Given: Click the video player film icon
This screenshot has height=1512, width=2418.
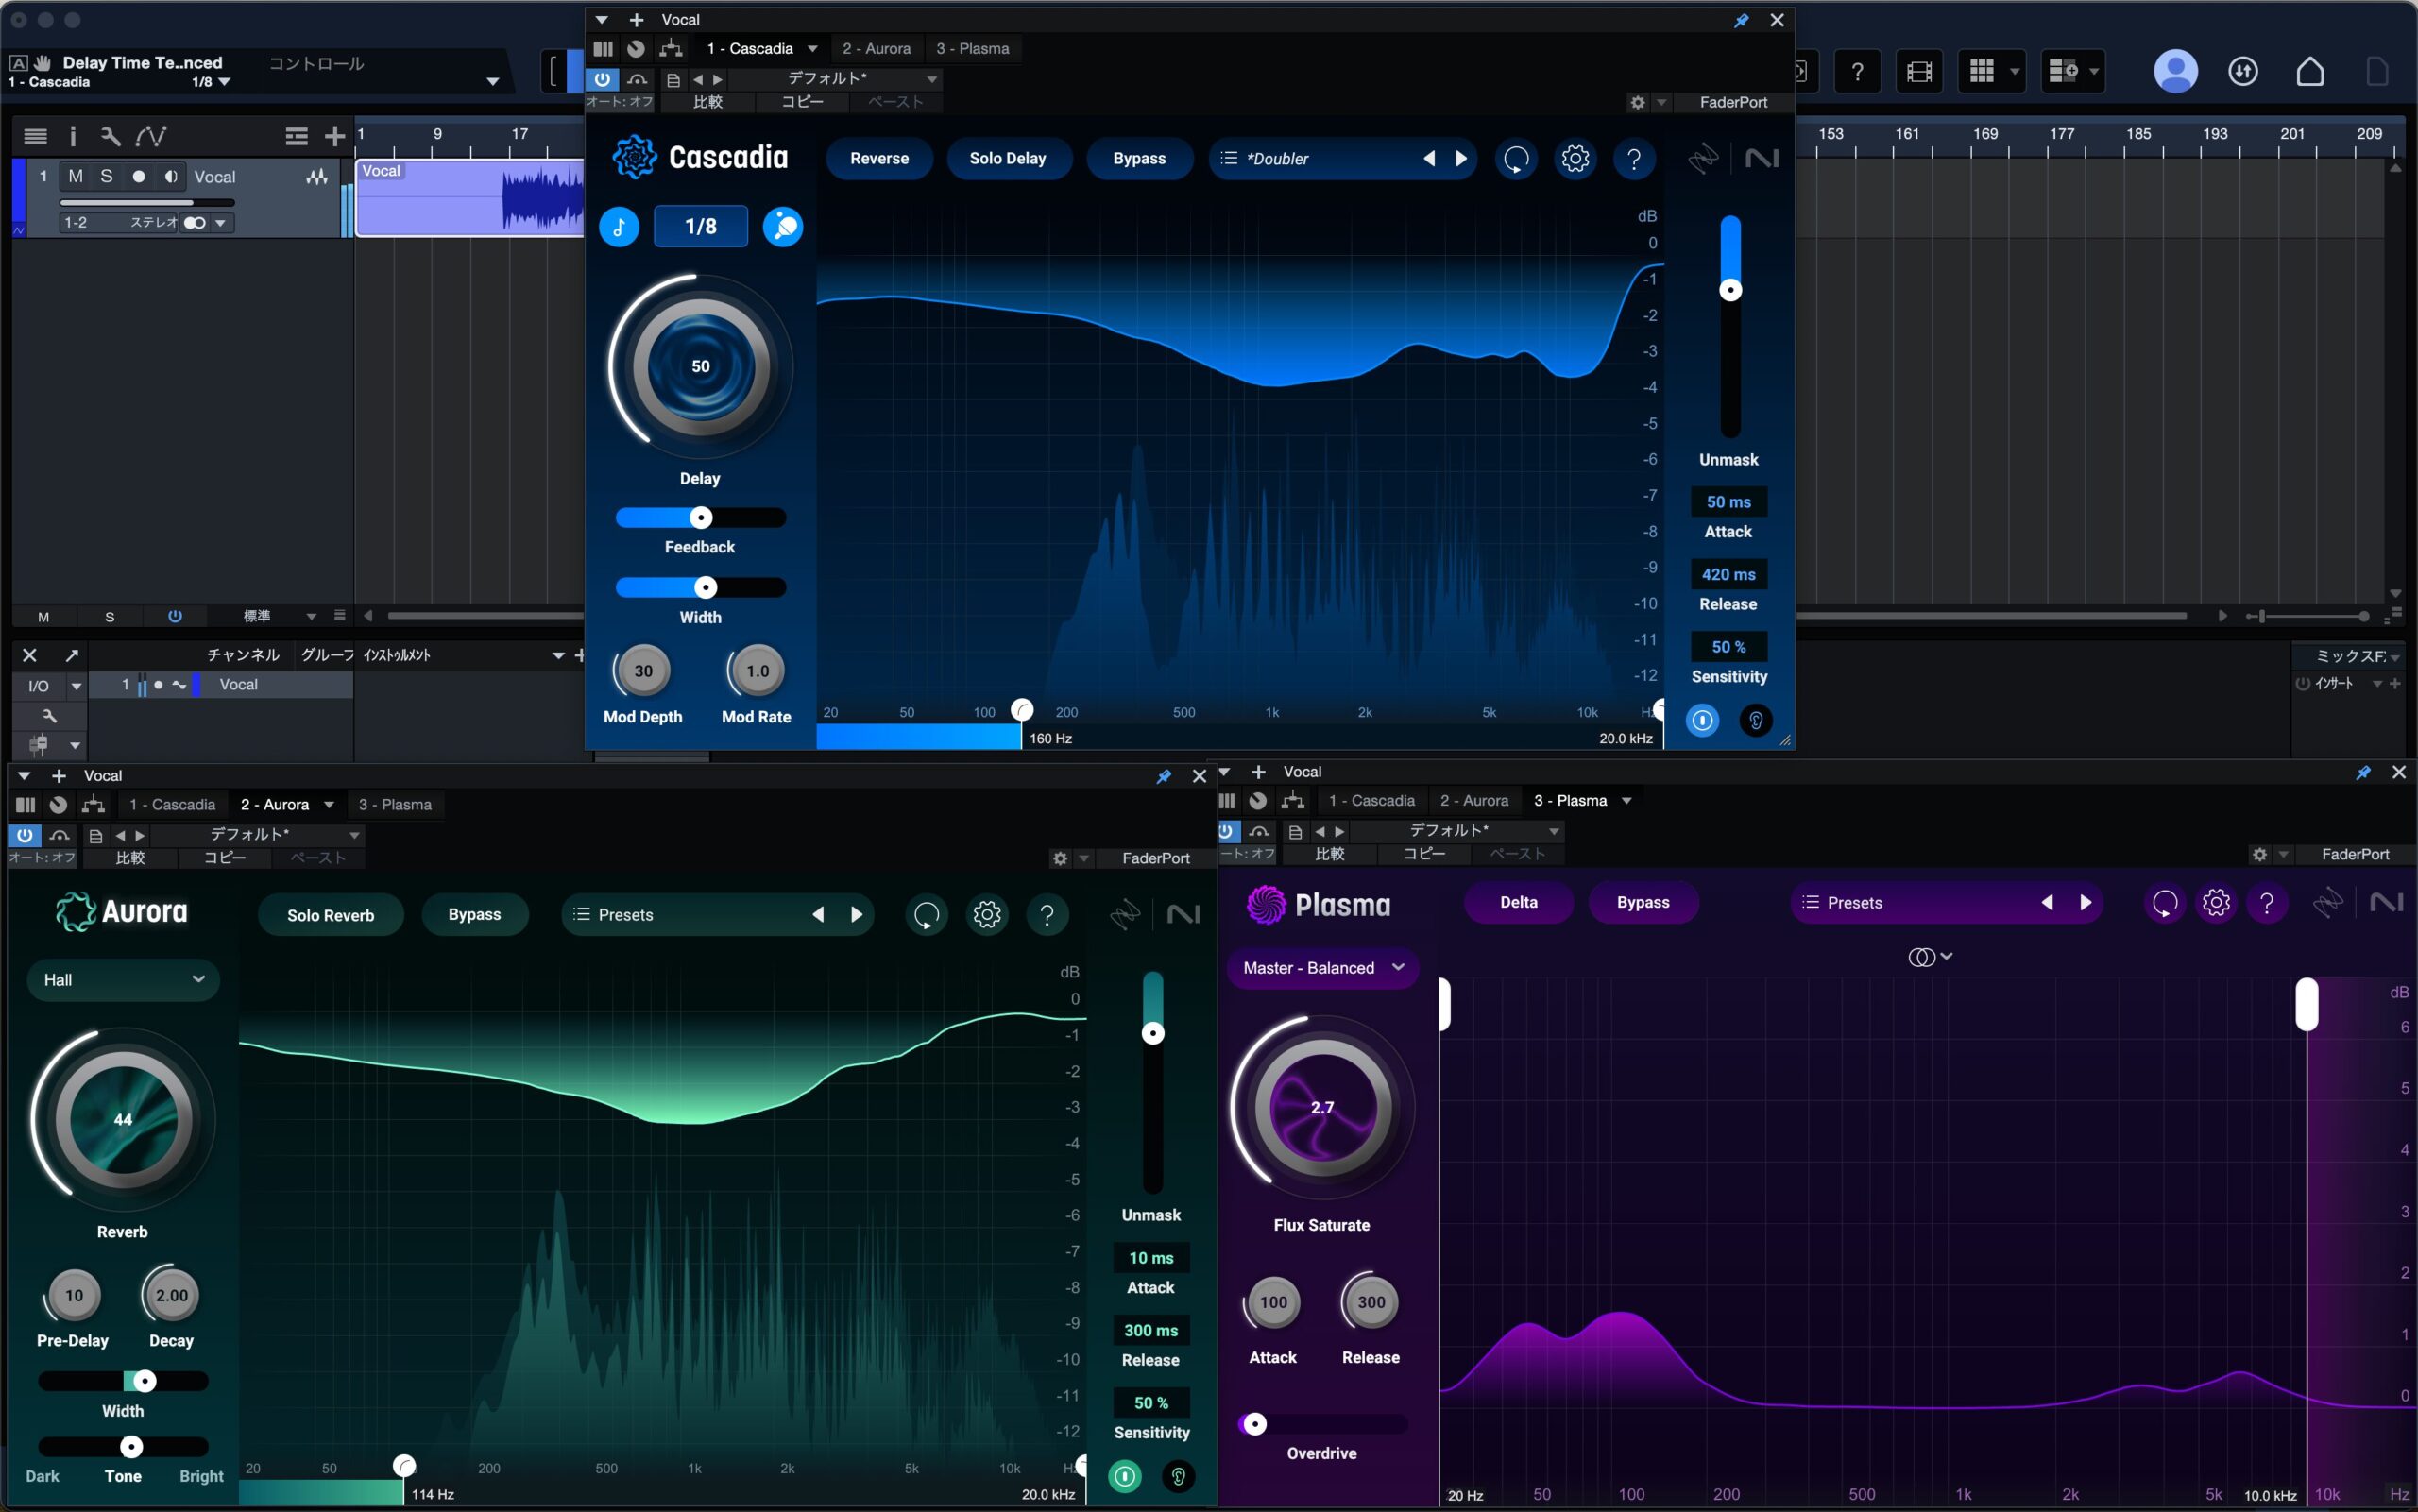Looking at the screenshot, I should pyautogui.click(x=1919, y=72).
